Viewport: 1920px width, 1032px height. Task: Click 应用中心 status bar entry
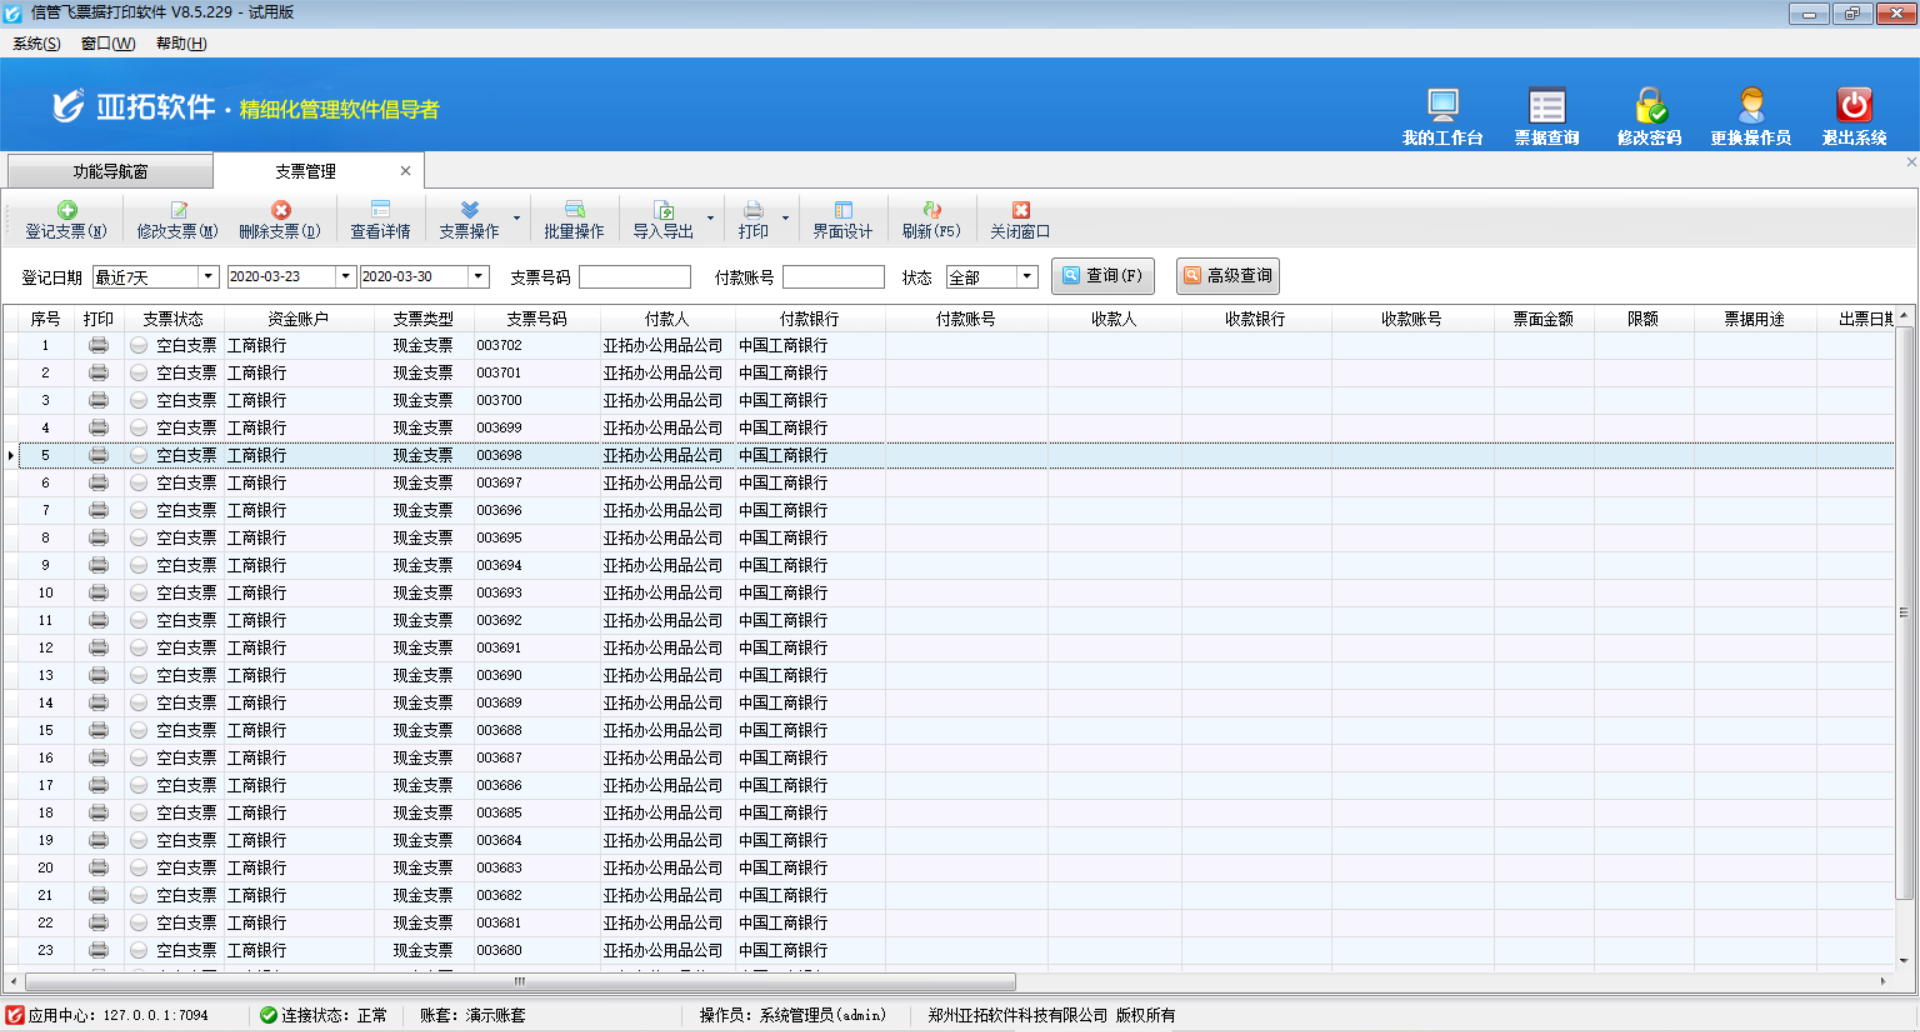pyautogui.click(x=108, y=1015)
